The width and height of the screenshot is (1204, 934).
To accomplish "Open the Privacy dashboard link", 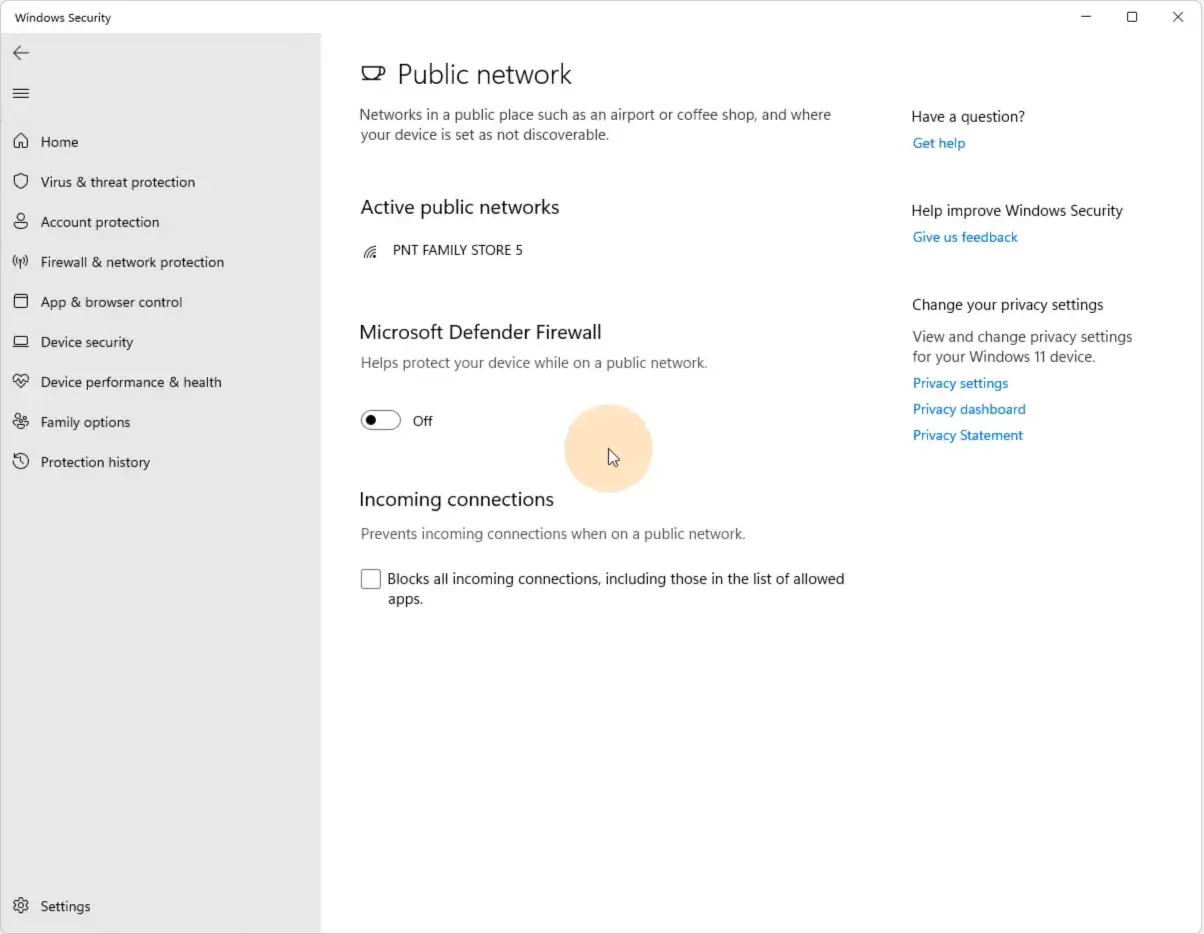I will (x=969, y=409).
